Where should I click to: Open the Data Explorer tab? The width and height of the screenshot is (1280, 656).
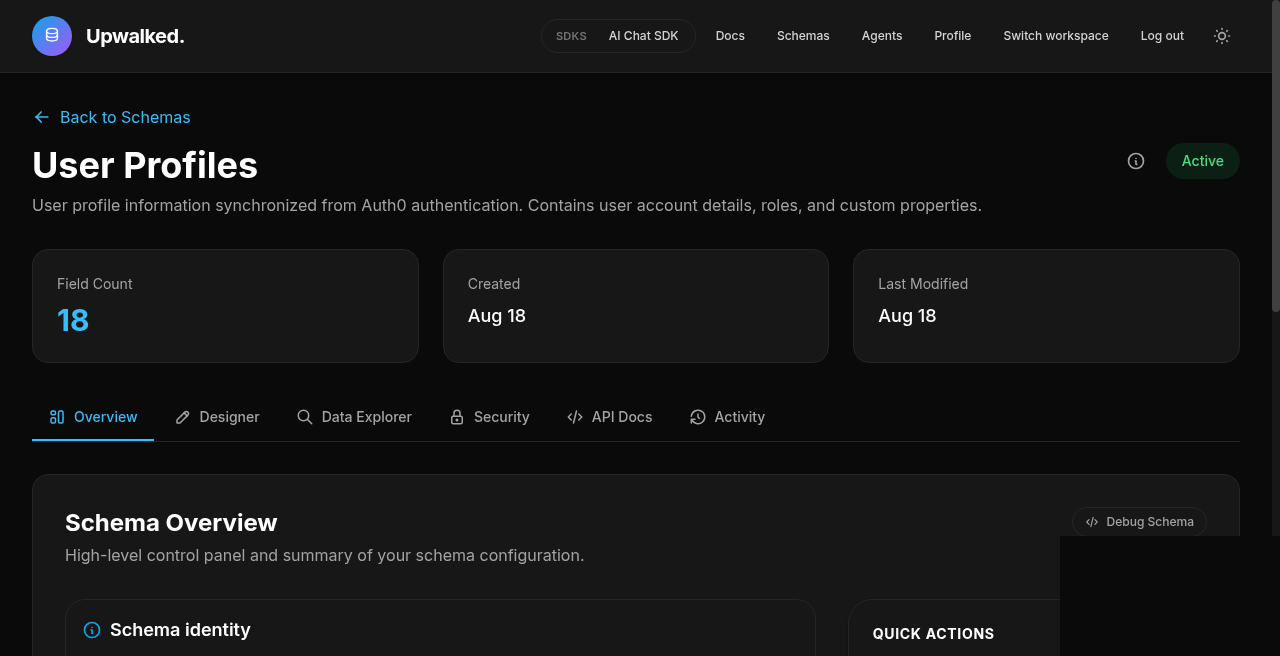[x=354, y=417]
